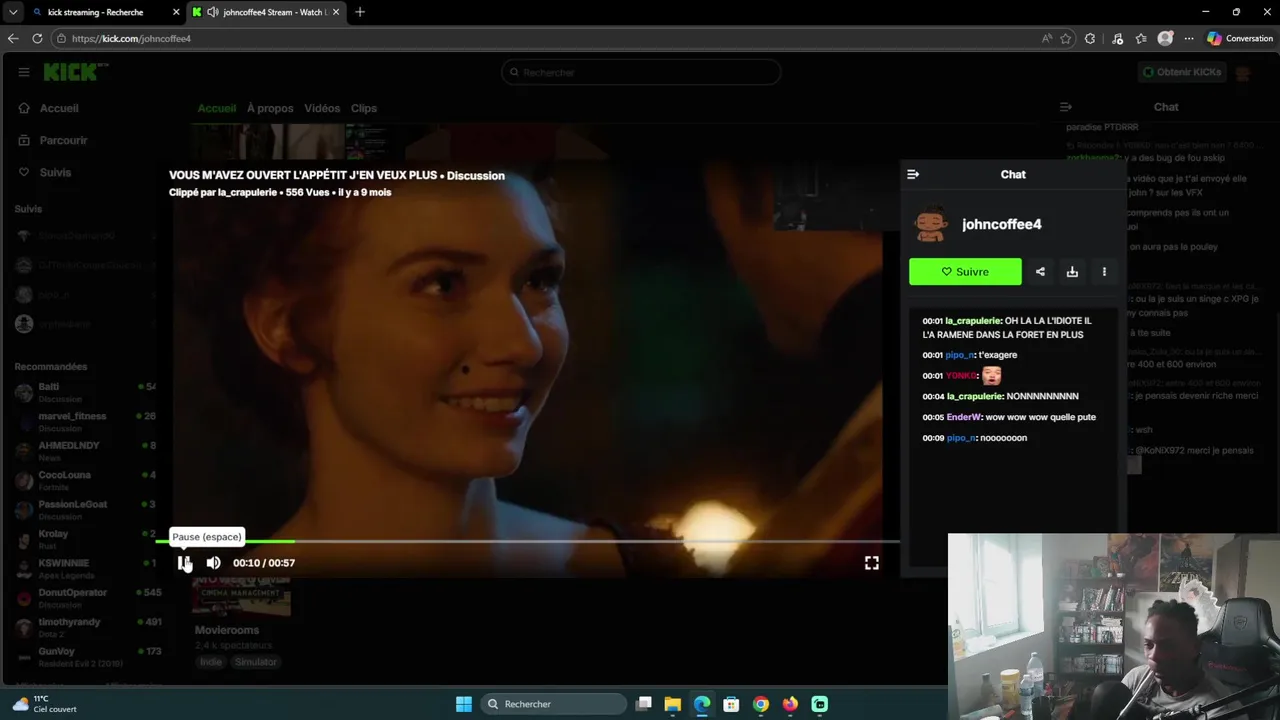Click EnderW username in clip chat
This screenshot has height=720, width=1280.
(964, 417)
